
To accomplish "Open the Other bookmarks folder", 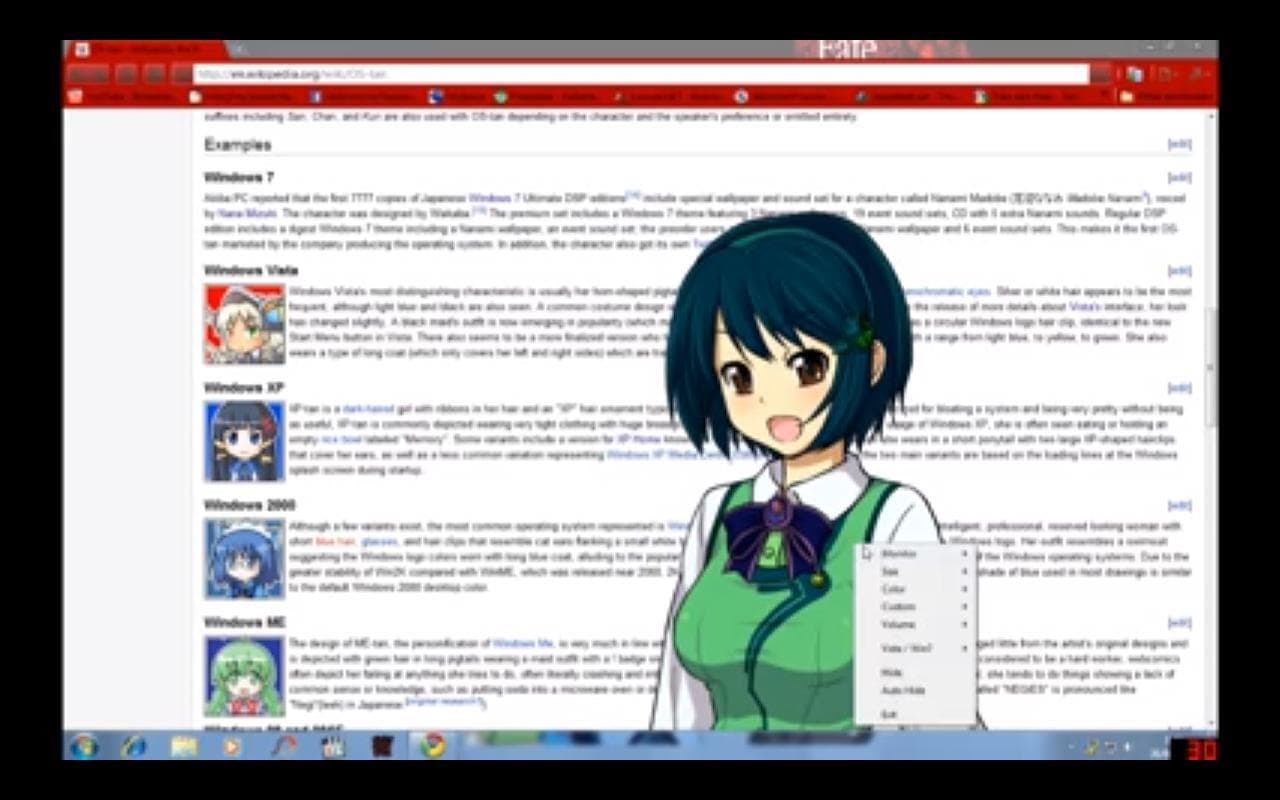I will pyautogui.click(x=1165, y=97).
